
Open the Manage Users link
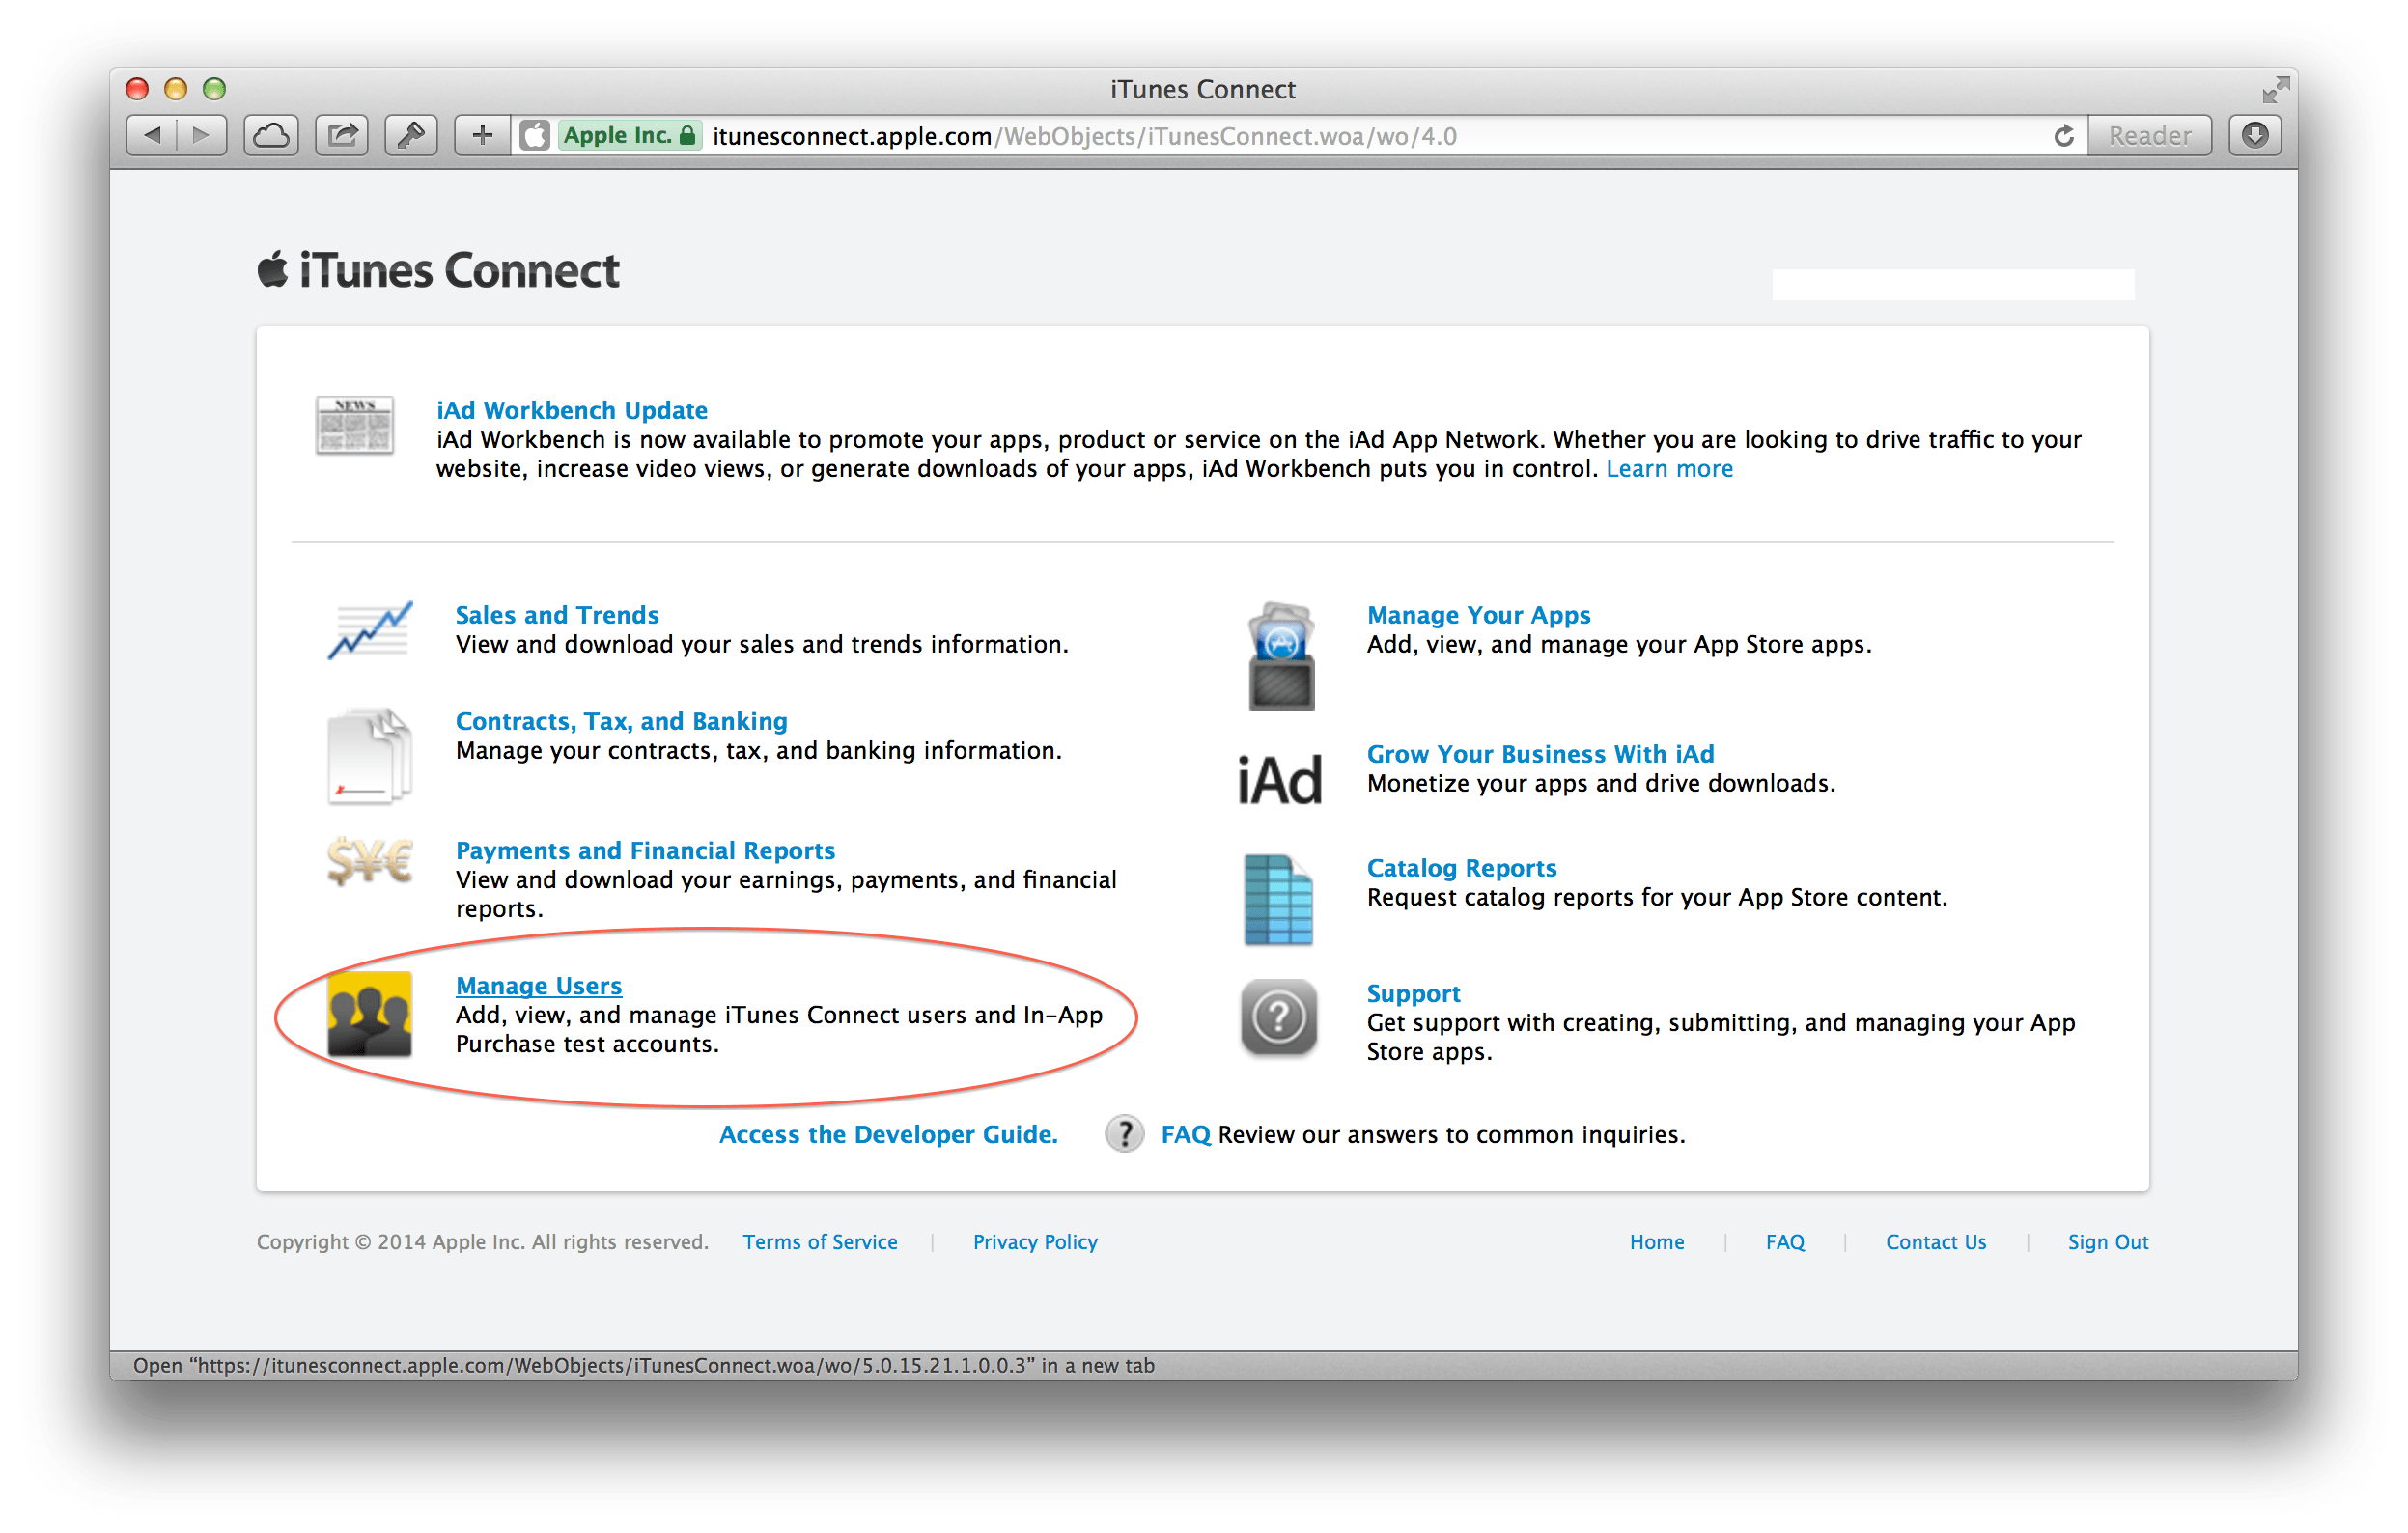538,986
